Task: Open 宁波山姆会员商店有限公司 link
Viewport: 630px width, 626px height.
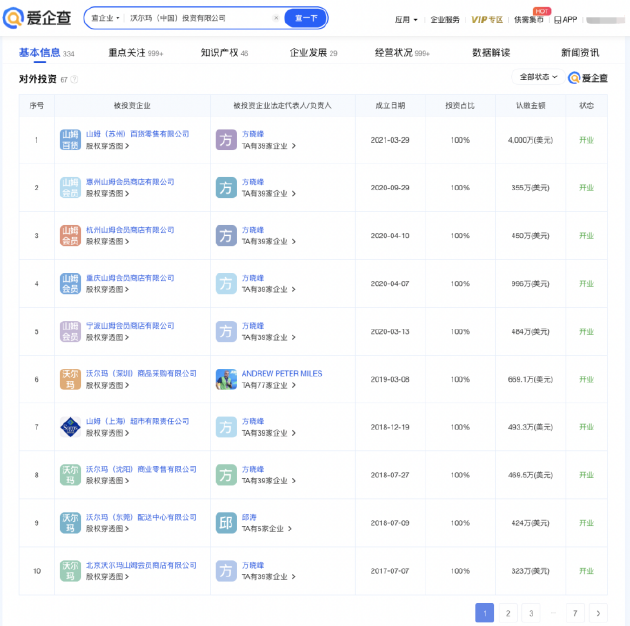Action: pyautogui.click(x=130, y=325)
